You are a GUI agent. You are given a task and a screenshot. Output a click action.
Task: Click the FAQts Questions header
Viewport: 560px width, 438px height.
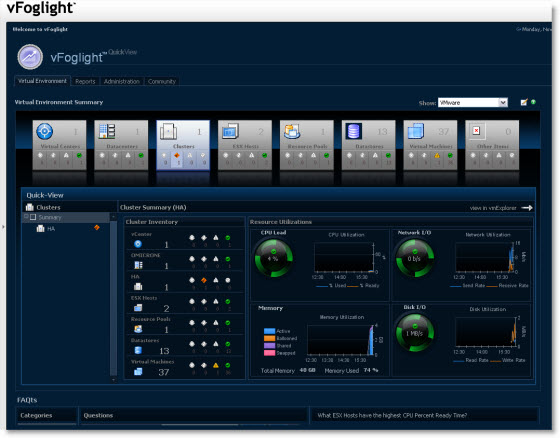point(98,415)
